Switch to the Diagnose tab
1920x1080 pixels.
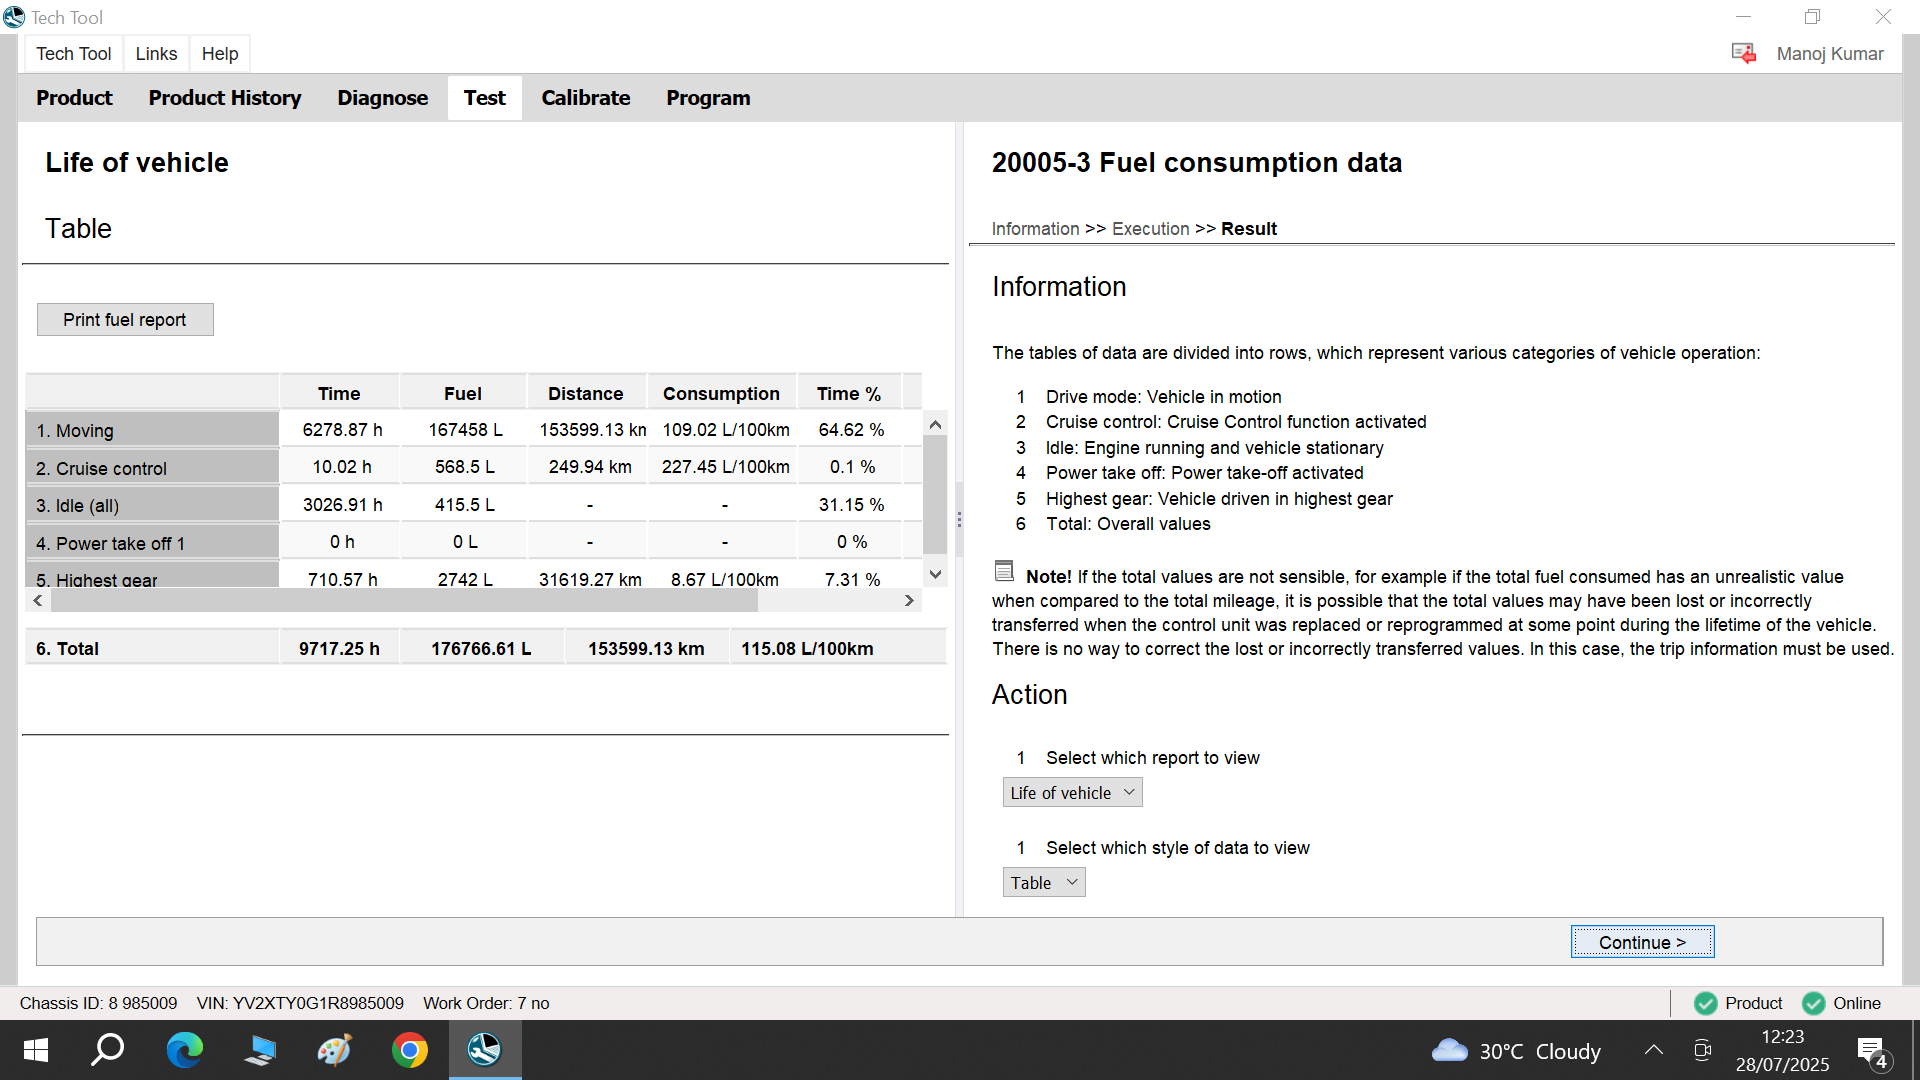382,98
